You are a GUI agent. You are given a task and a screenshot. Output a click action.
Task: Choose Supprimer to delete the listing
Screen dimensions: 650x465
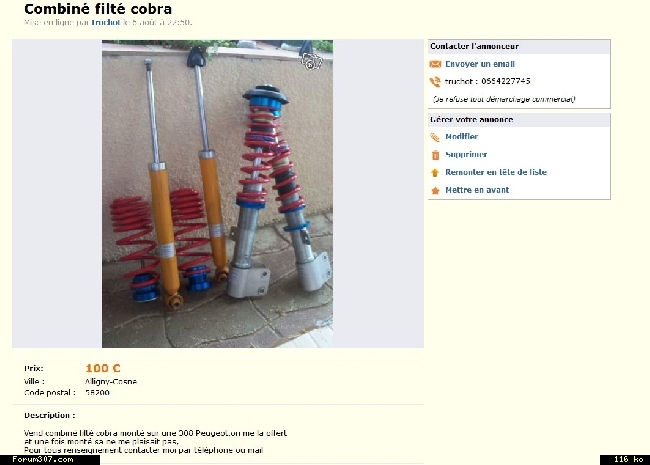click(466, 155)
